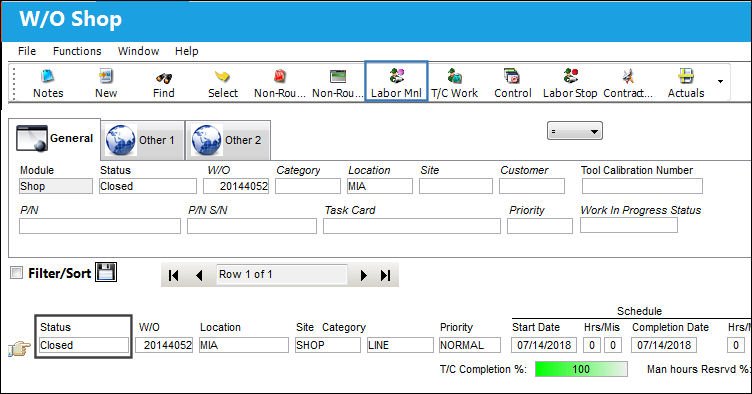
Task: Go to the last row
Action: click(x=386, y=275)
